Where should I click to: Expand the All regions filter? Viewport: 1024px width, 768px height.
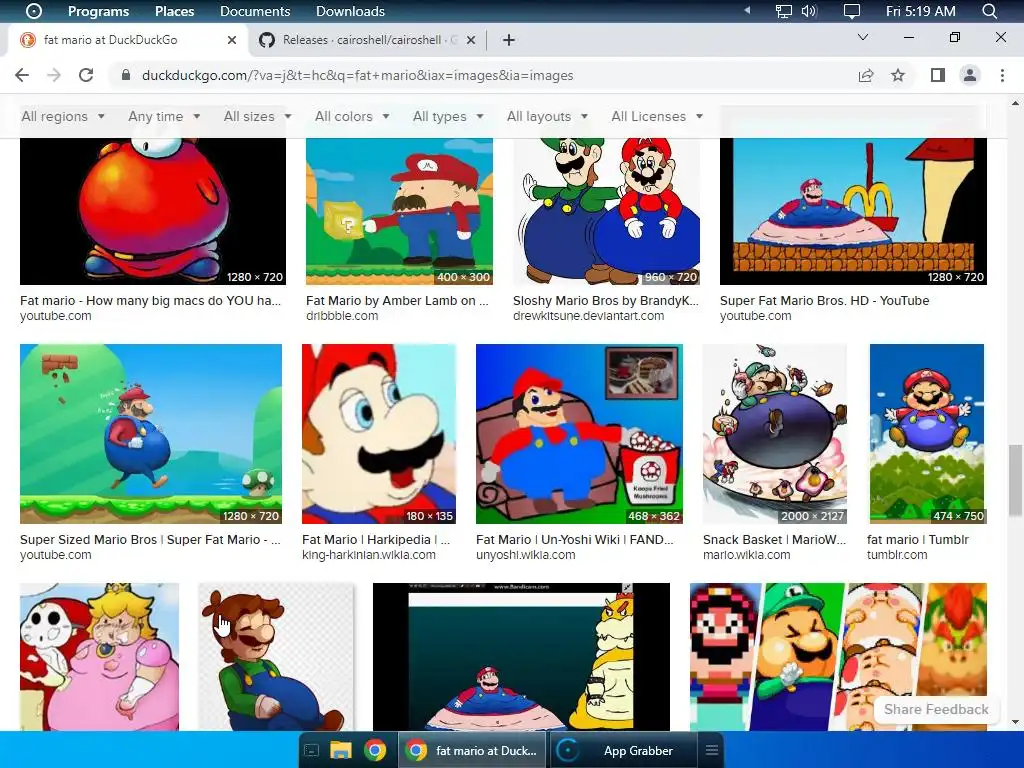[x=63, y=116]
